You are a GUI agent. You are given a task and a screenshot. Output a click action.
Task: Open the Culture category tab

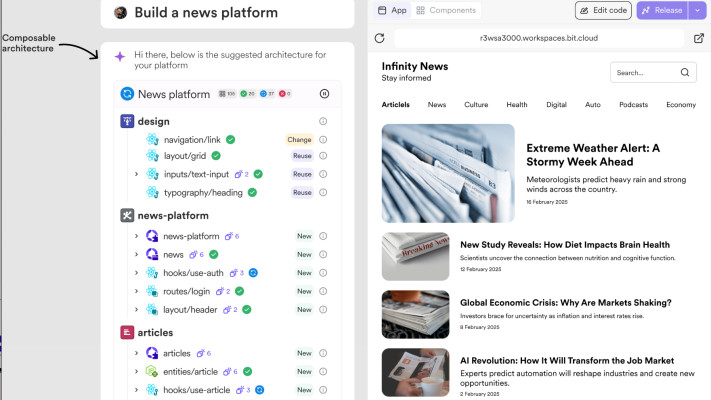(476, 105)
